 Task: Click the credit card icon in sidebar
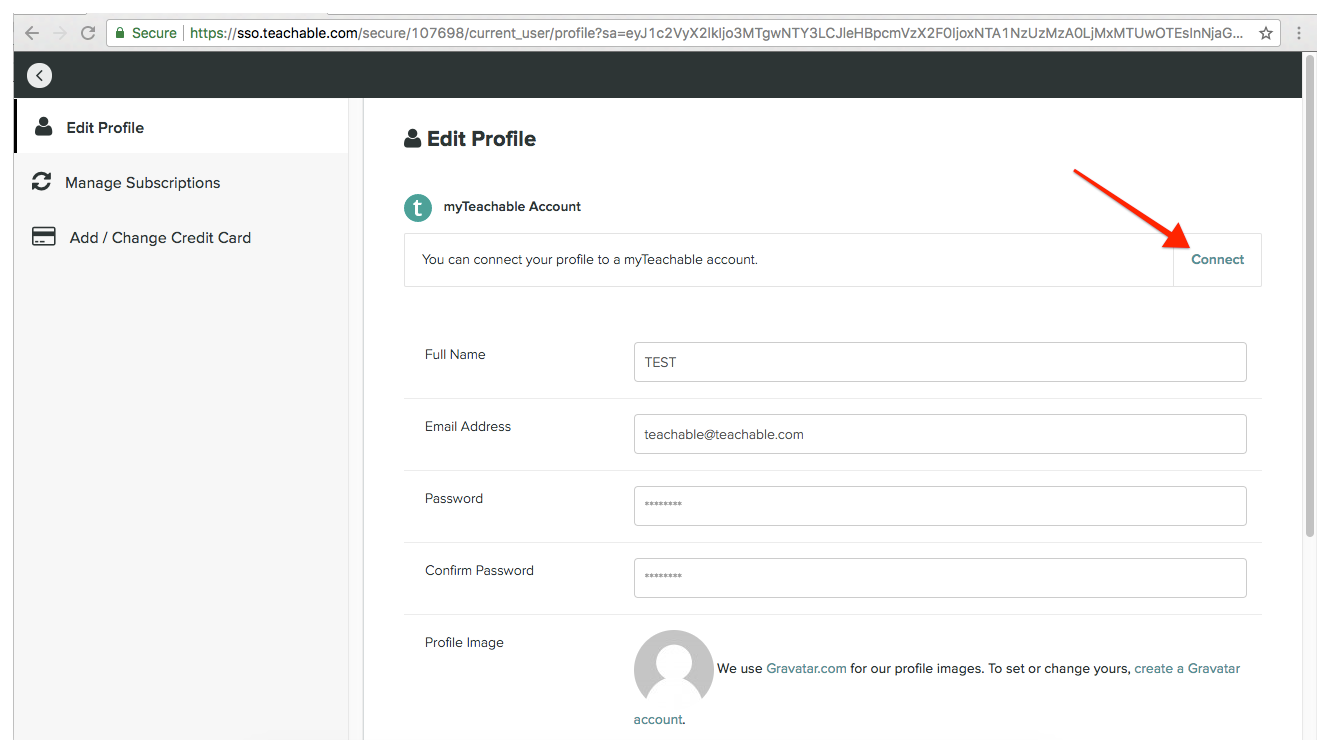[x=43, y=237]
